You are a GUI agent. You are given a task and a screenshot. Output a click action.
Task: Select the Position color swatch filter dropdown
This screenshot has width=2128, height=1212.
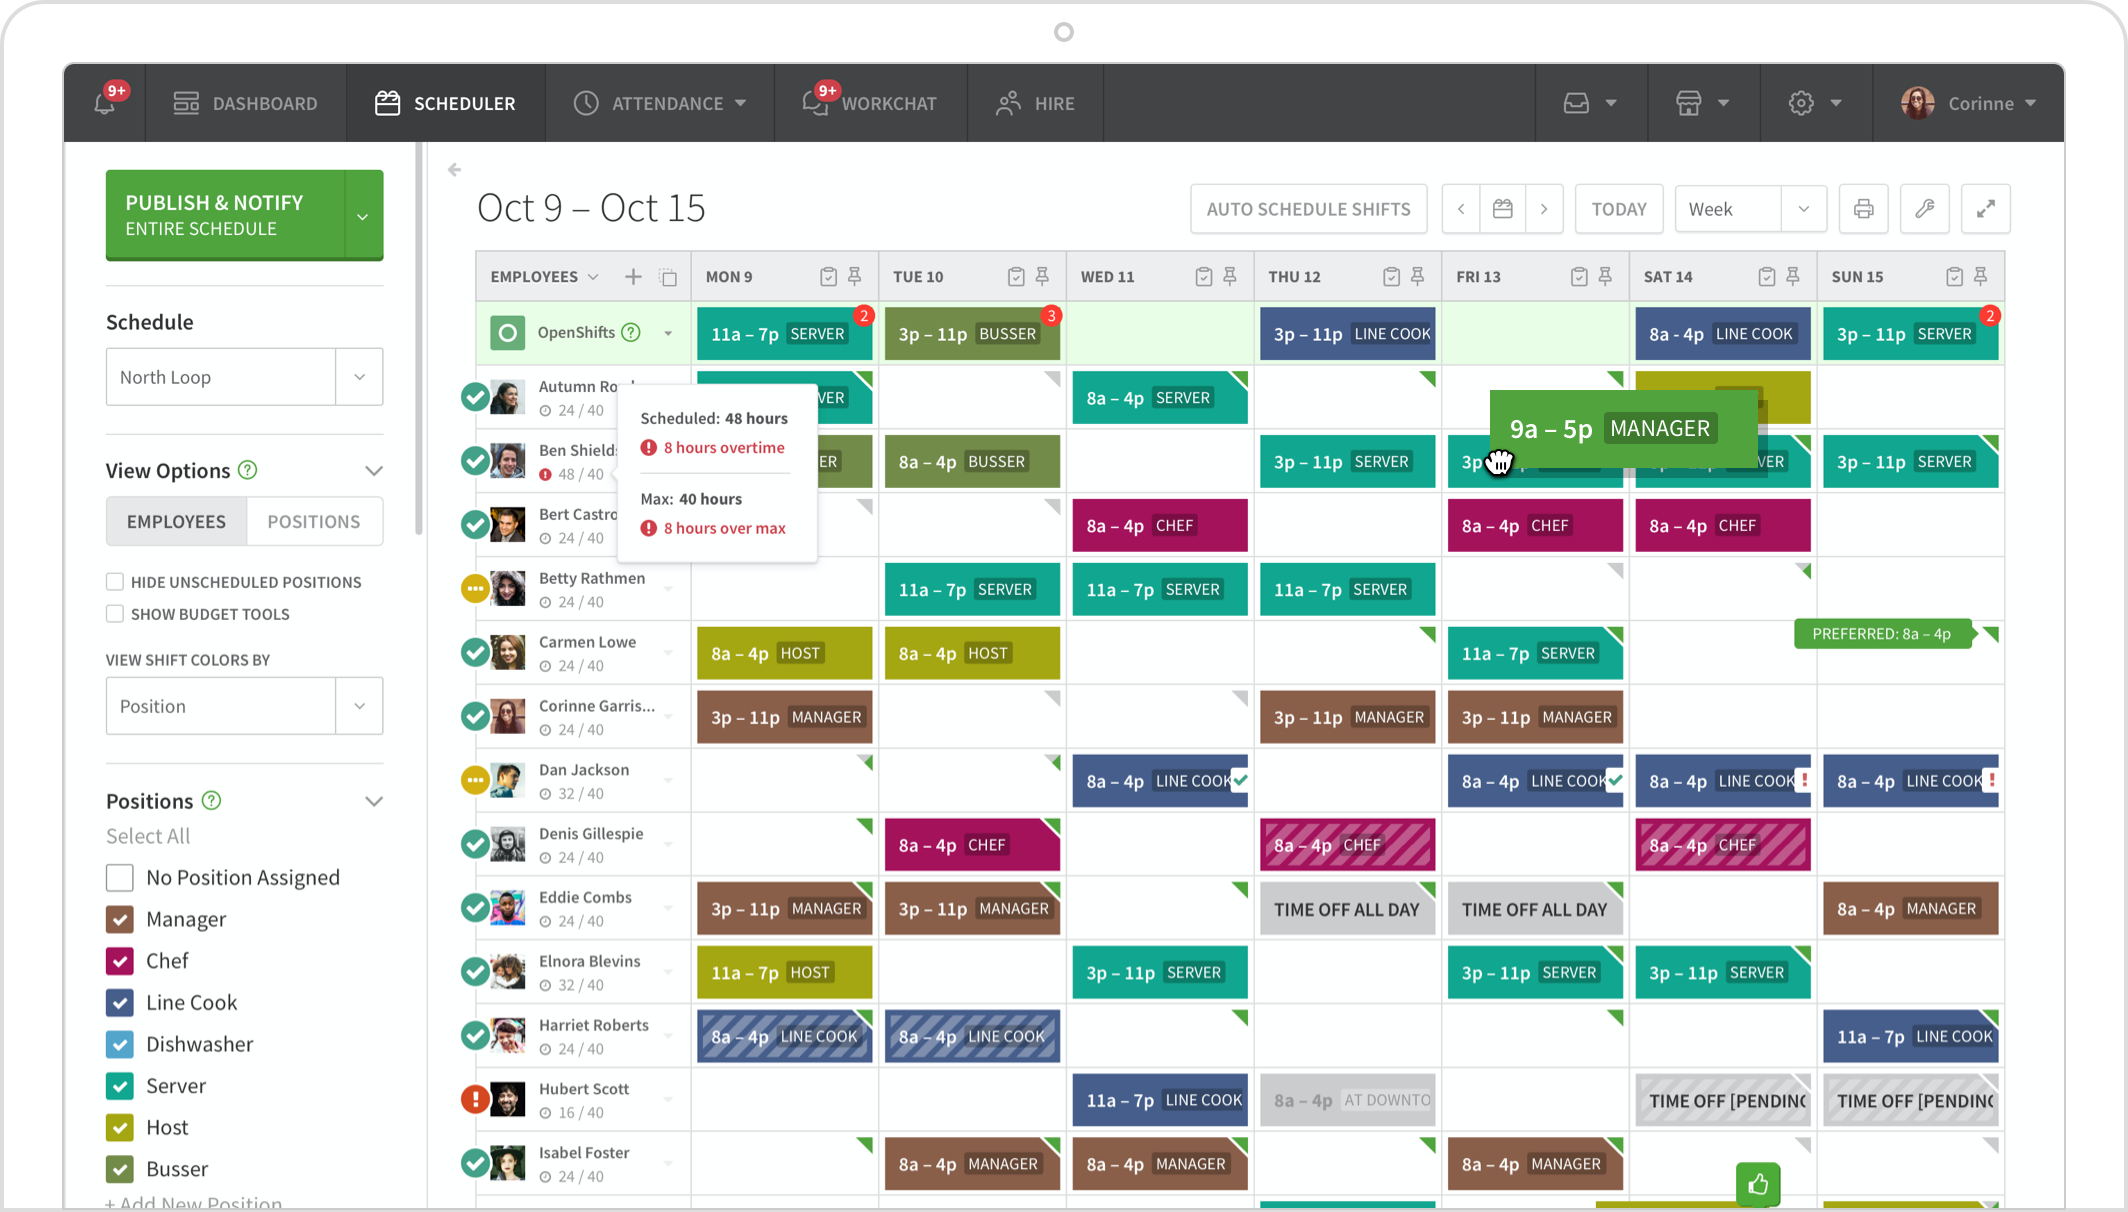click(x=243, y=706)
